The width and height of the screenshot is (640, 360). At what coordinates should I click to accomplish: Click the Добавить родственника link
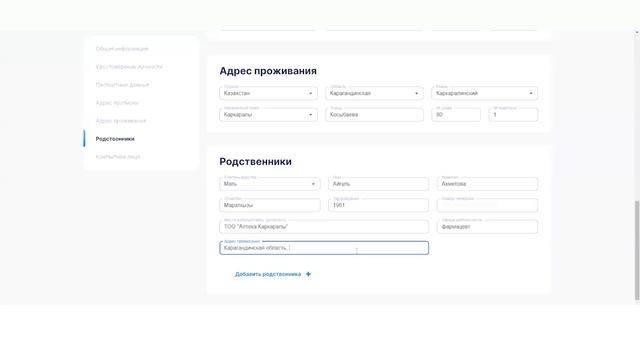268,274
